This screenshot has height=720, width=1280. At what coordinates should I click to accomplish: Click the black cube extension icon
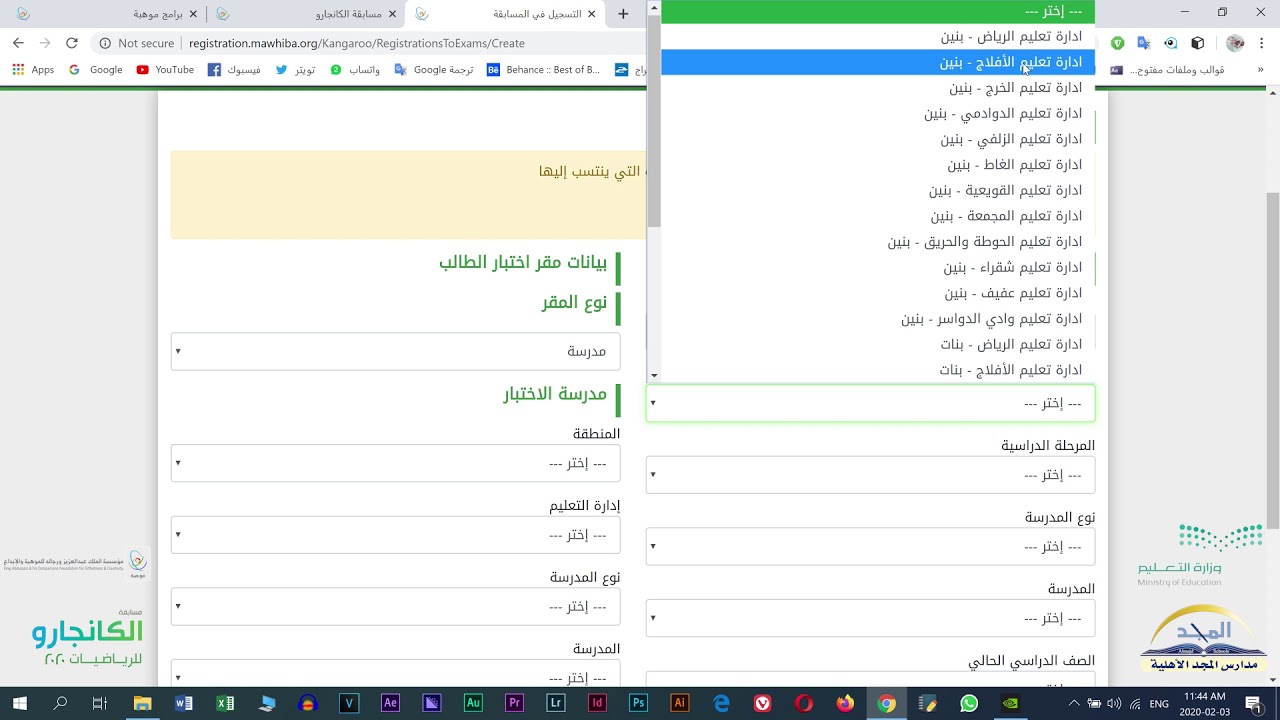[1197, 43]
